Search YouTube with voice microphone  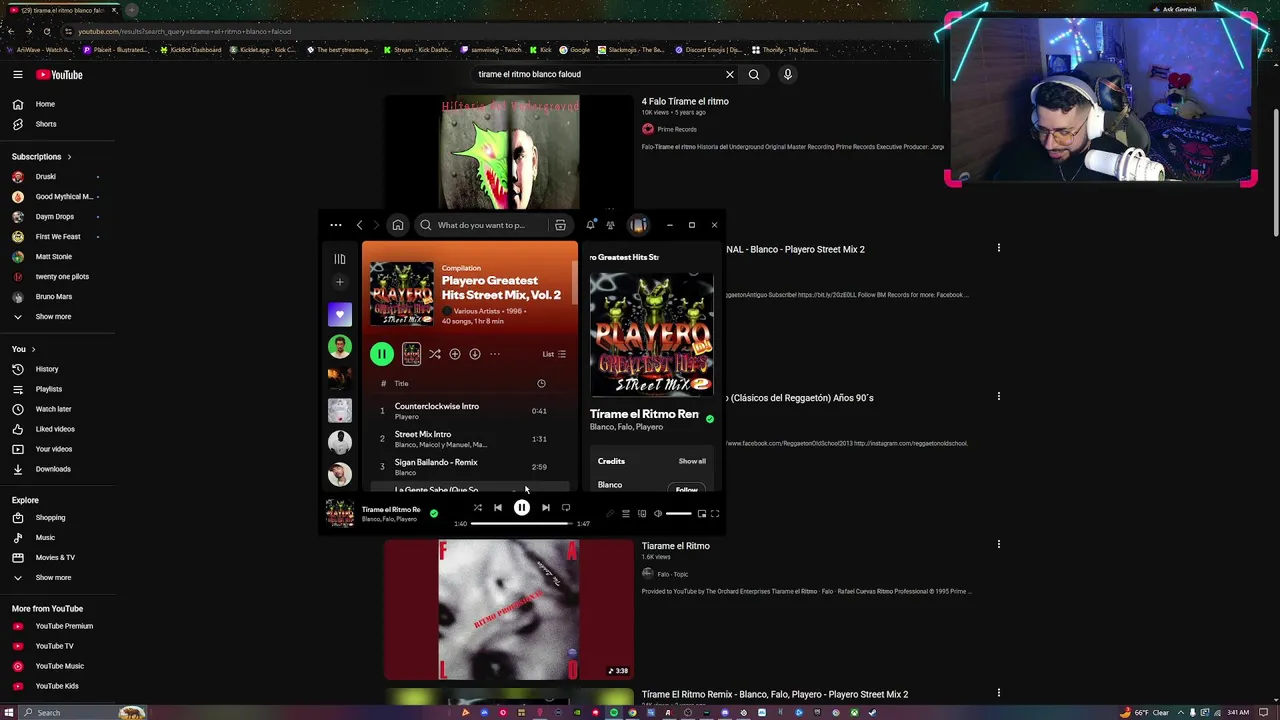point(788,74)
